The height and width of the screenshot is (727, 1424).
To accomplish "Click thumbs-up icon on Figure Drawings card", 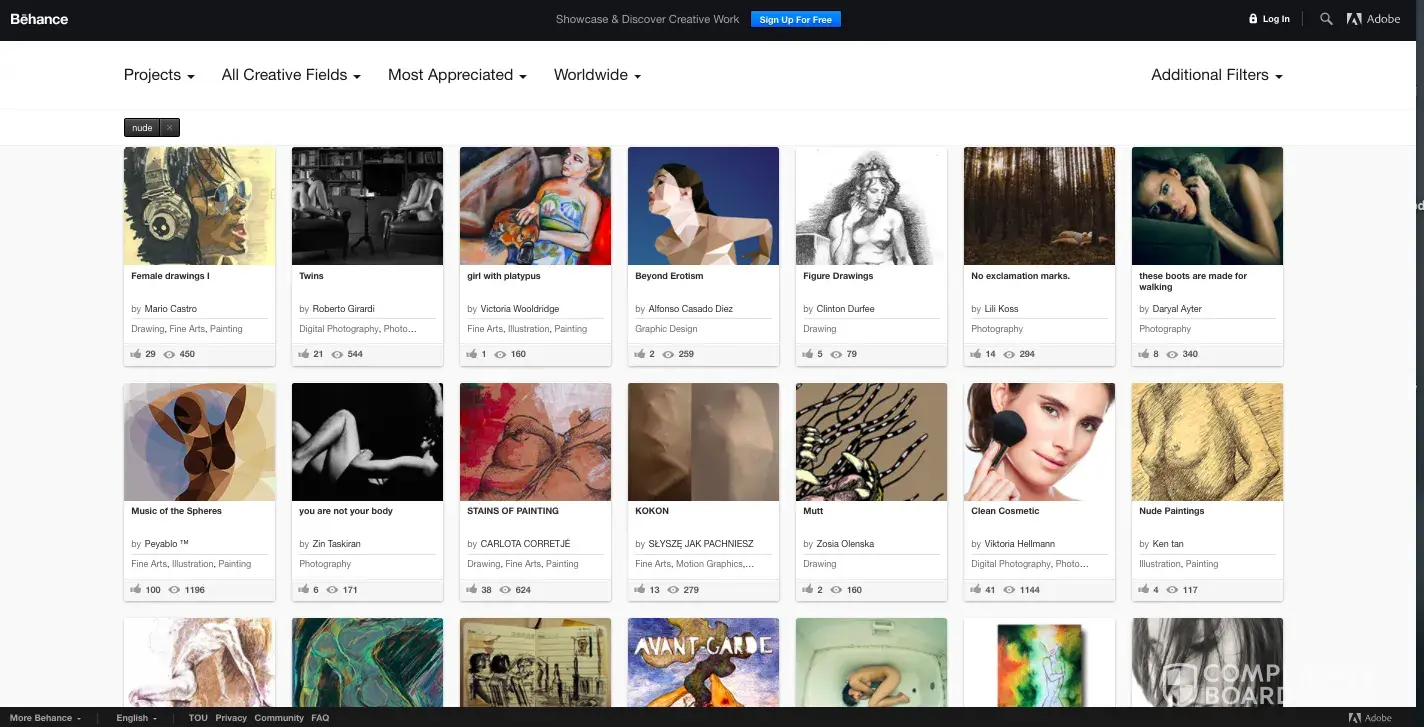I will point(808,354).
